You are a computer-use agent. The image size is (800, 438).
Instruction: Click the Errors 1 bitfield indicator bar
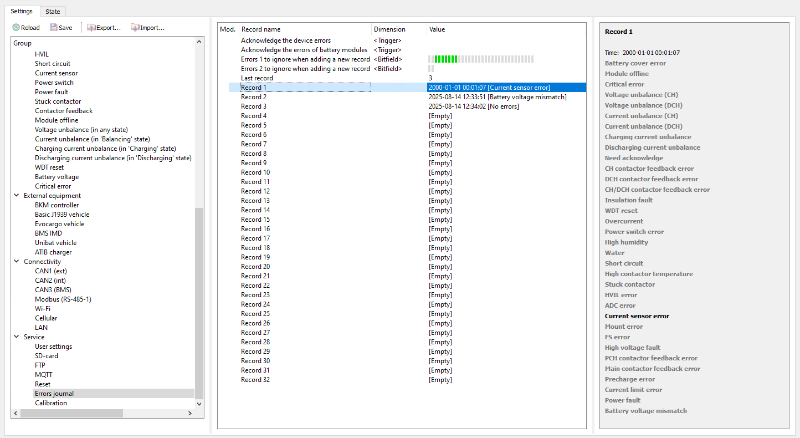pyautogui.click(x=481, y=59)
